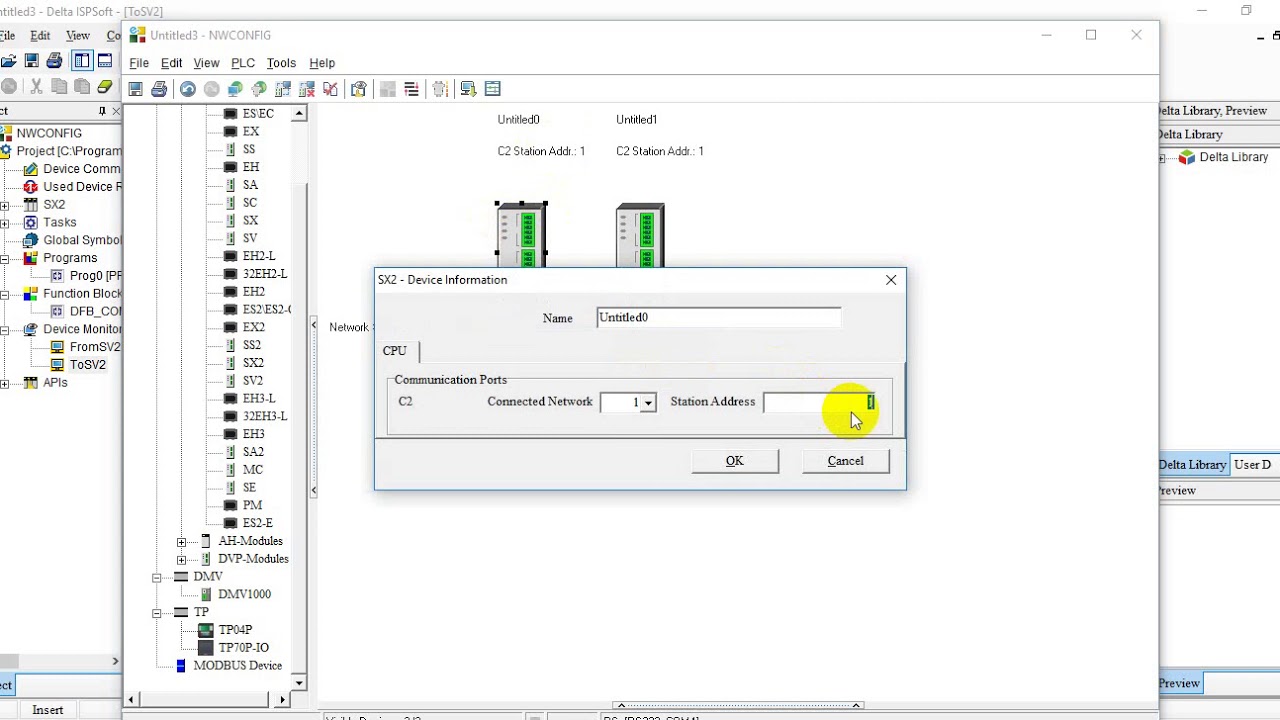Close SX2 Device Information dialog
The height and width of the screenshot is (720, 1280).
click(x=891, y=280)
